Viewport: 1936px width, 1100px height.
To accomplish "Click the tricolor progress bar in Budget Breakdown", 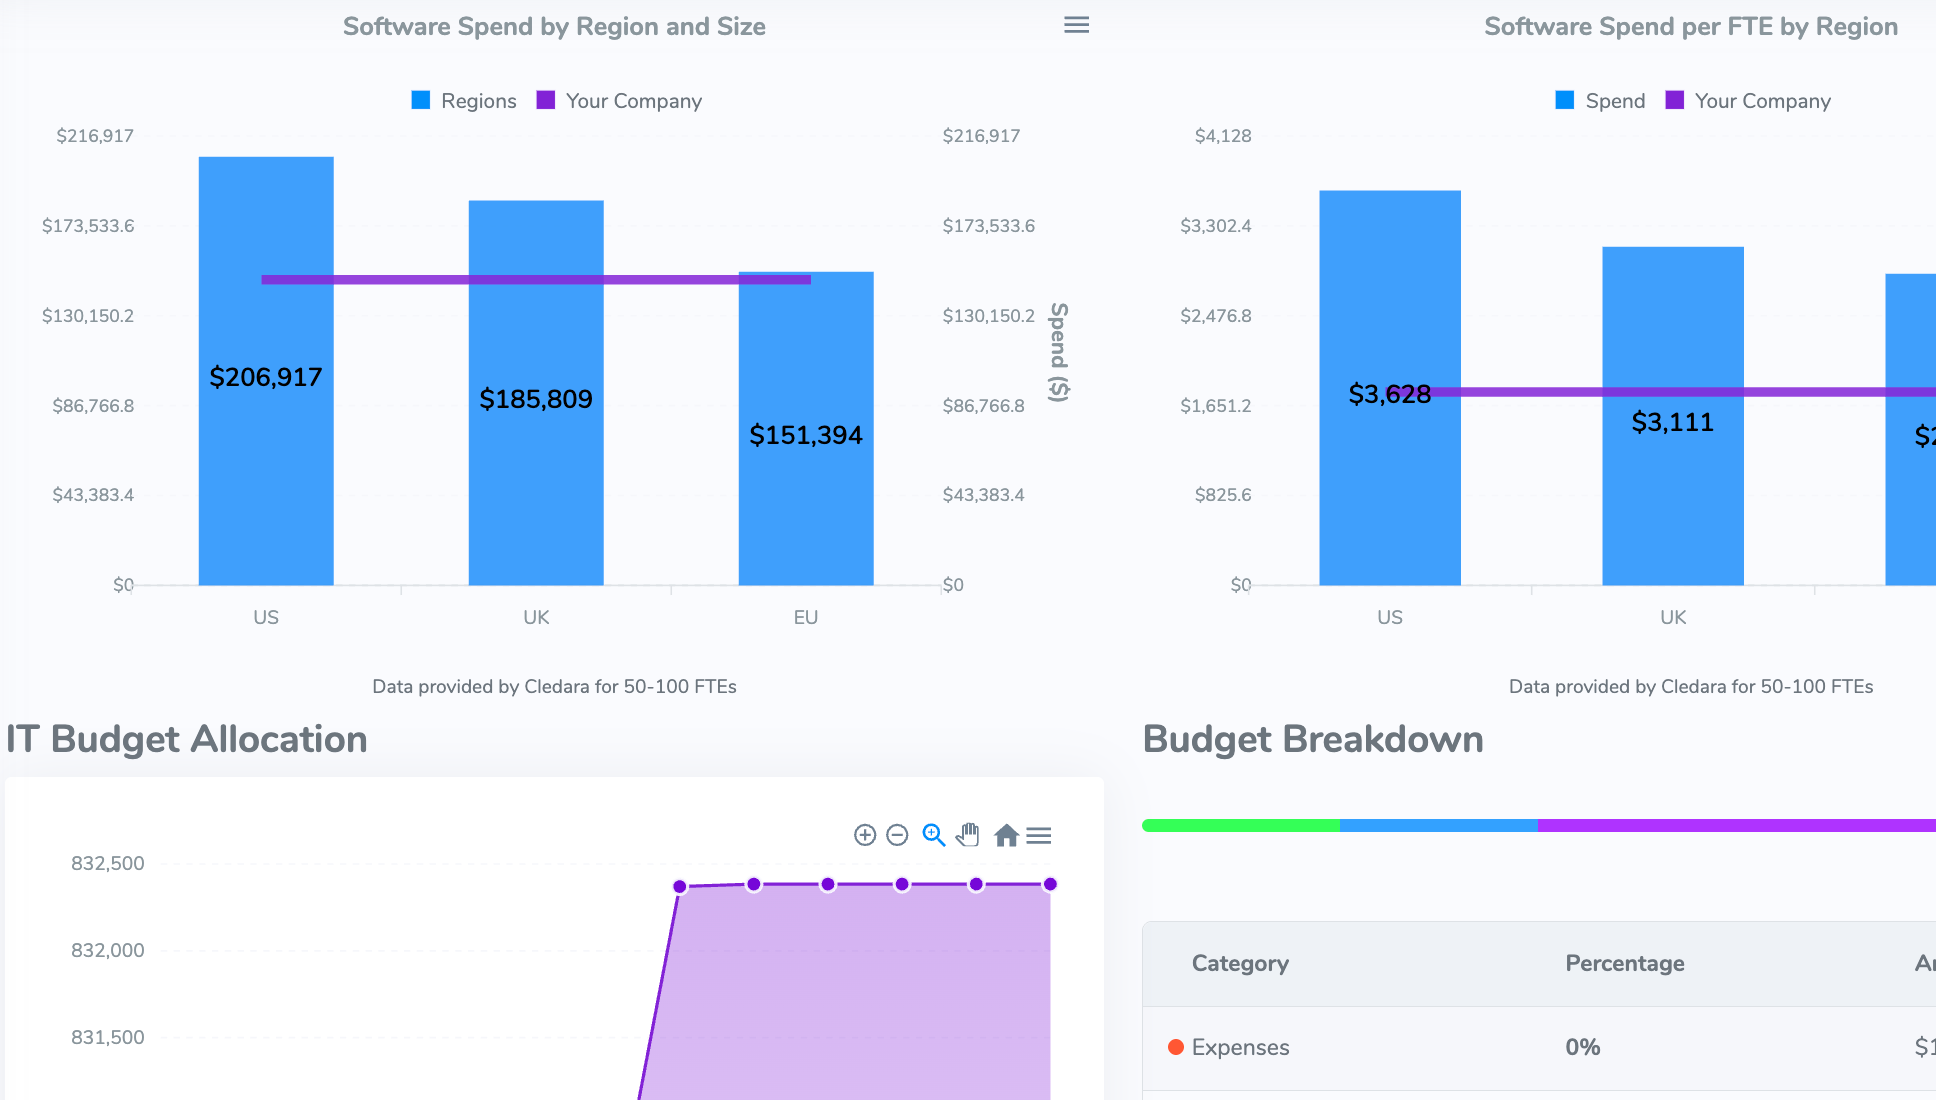I will tap(1538, 825).
